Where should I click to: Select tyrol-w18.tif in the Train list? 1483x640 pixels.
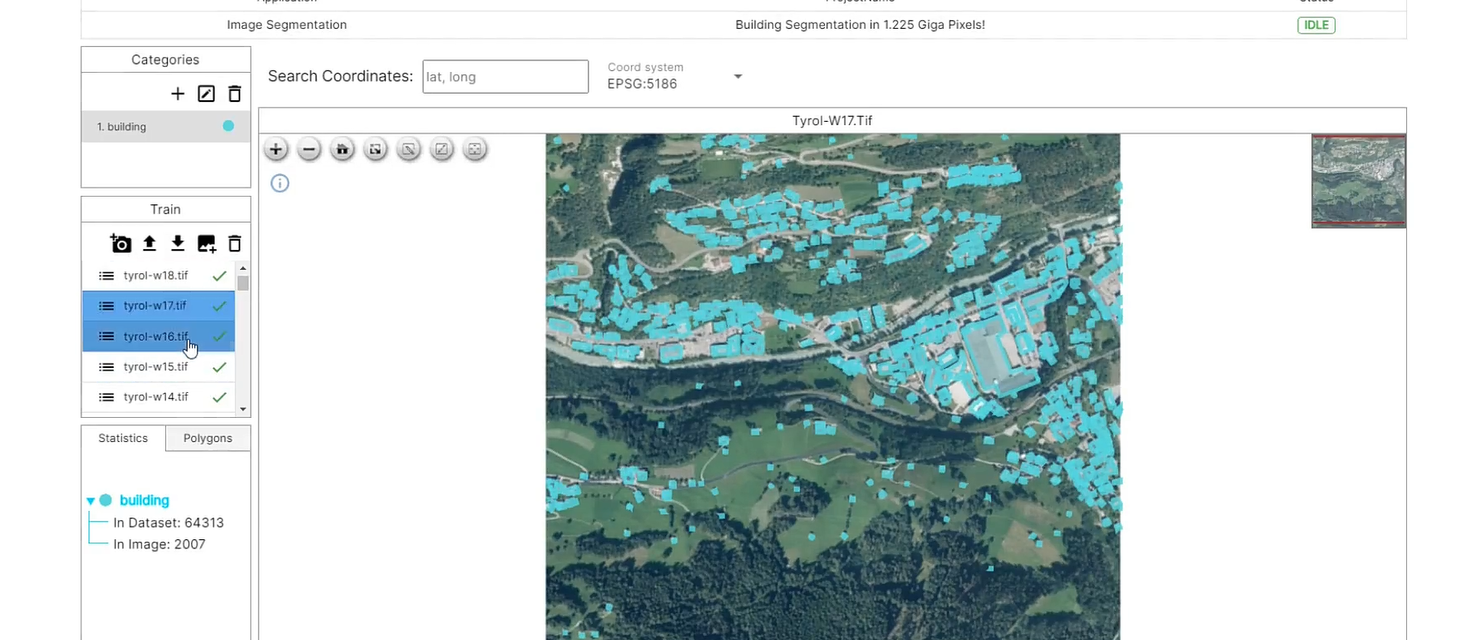coord(158,276)
